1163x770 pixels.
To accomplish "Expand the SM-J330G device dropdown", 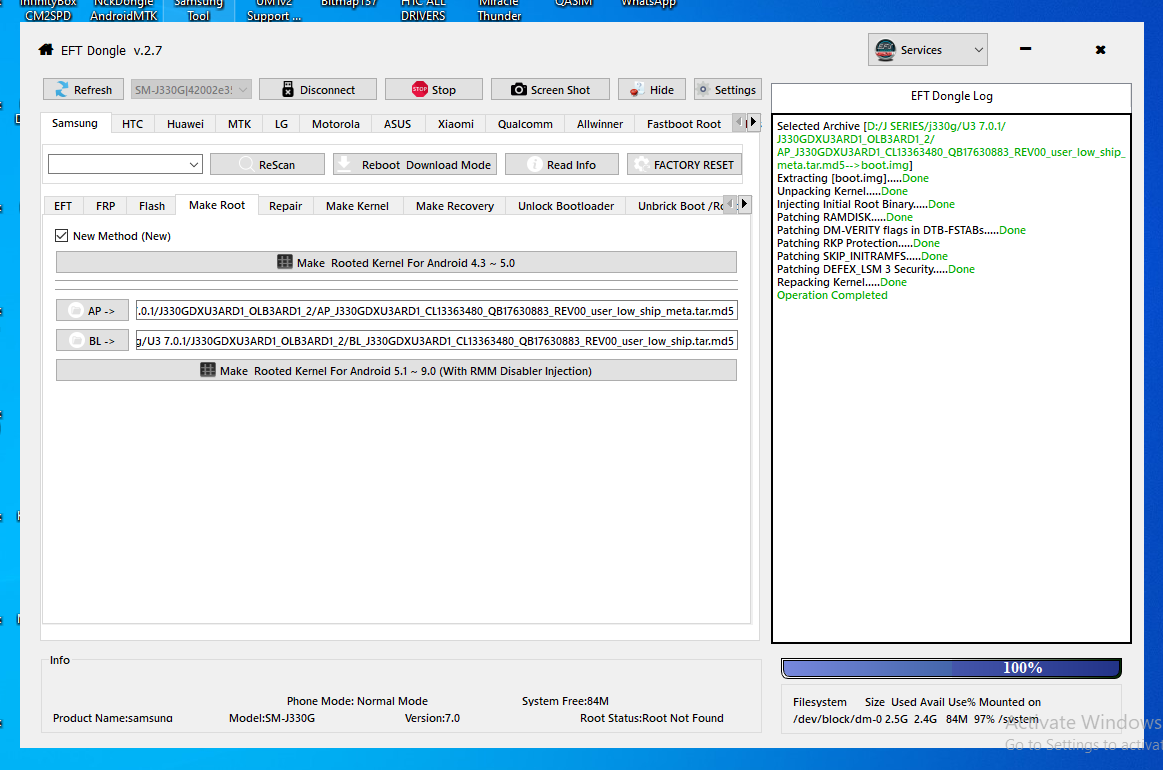I will coord(191,89).
